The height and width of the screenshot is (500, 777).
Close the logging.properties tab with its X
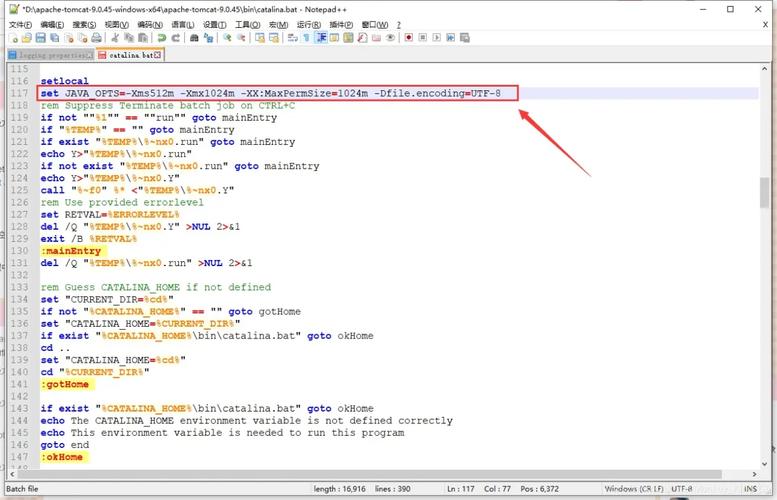click(90, 55)
